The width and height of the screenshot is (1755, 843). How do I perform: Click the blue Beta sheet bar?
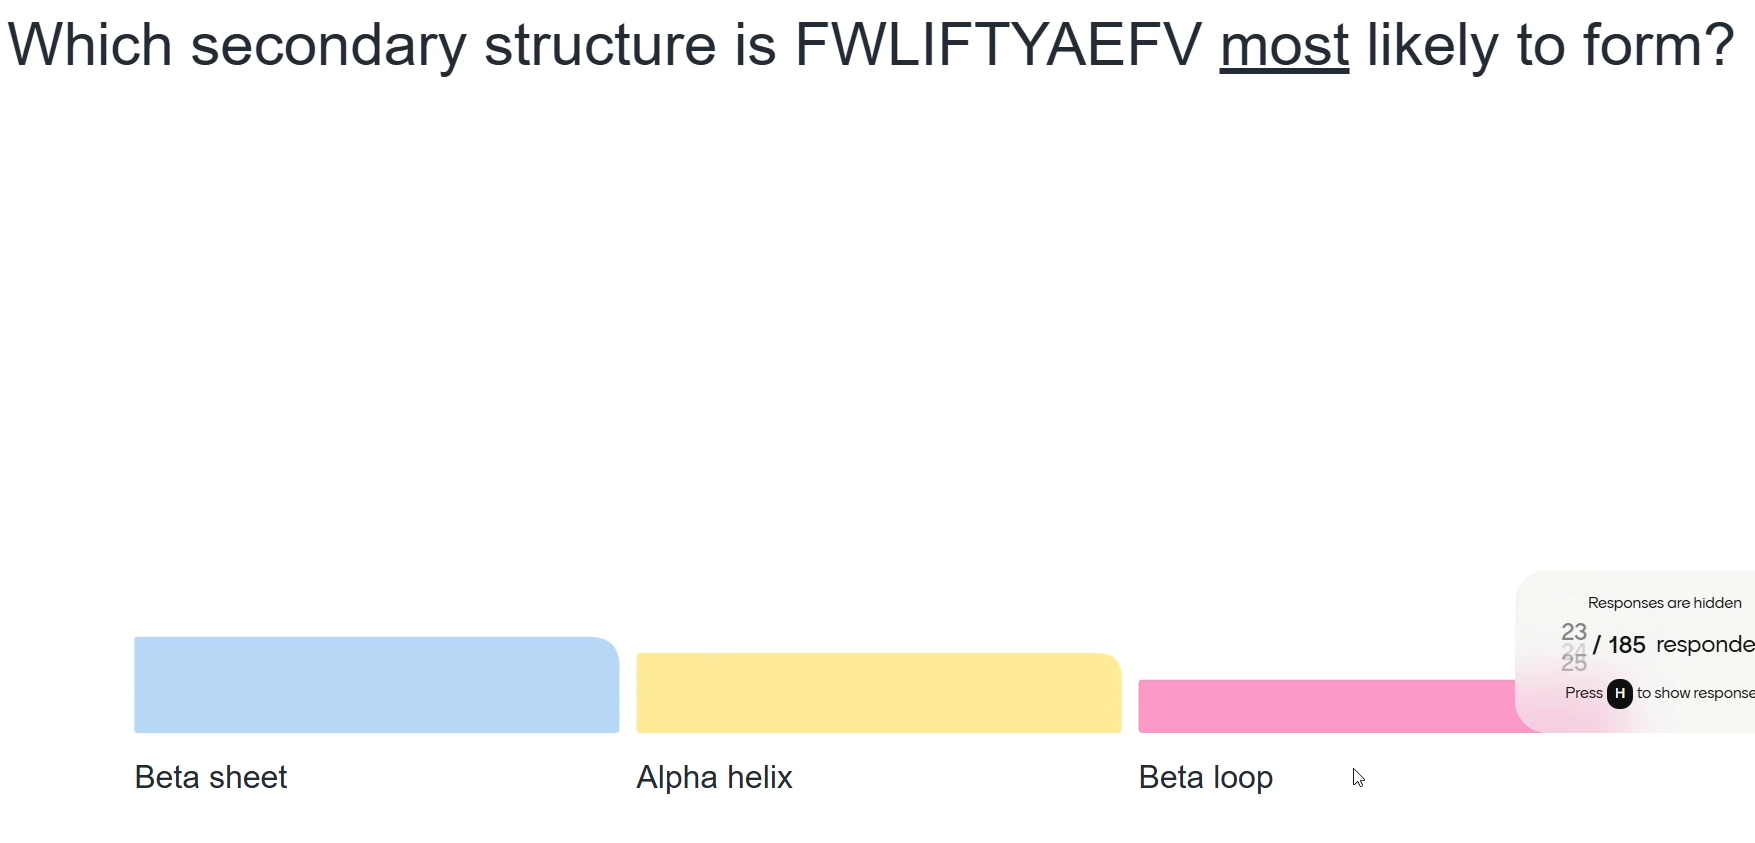pos(376,685)
